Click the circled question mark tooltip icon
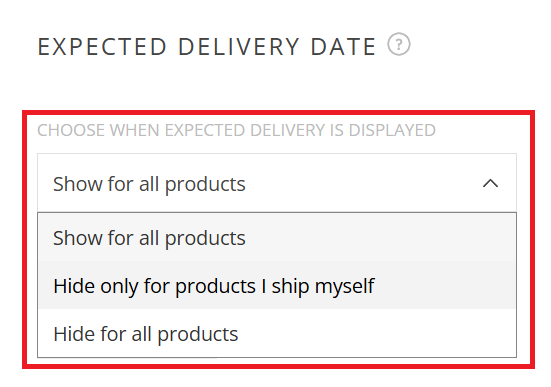Screen dimensions: 551x387 coord(399,44)
